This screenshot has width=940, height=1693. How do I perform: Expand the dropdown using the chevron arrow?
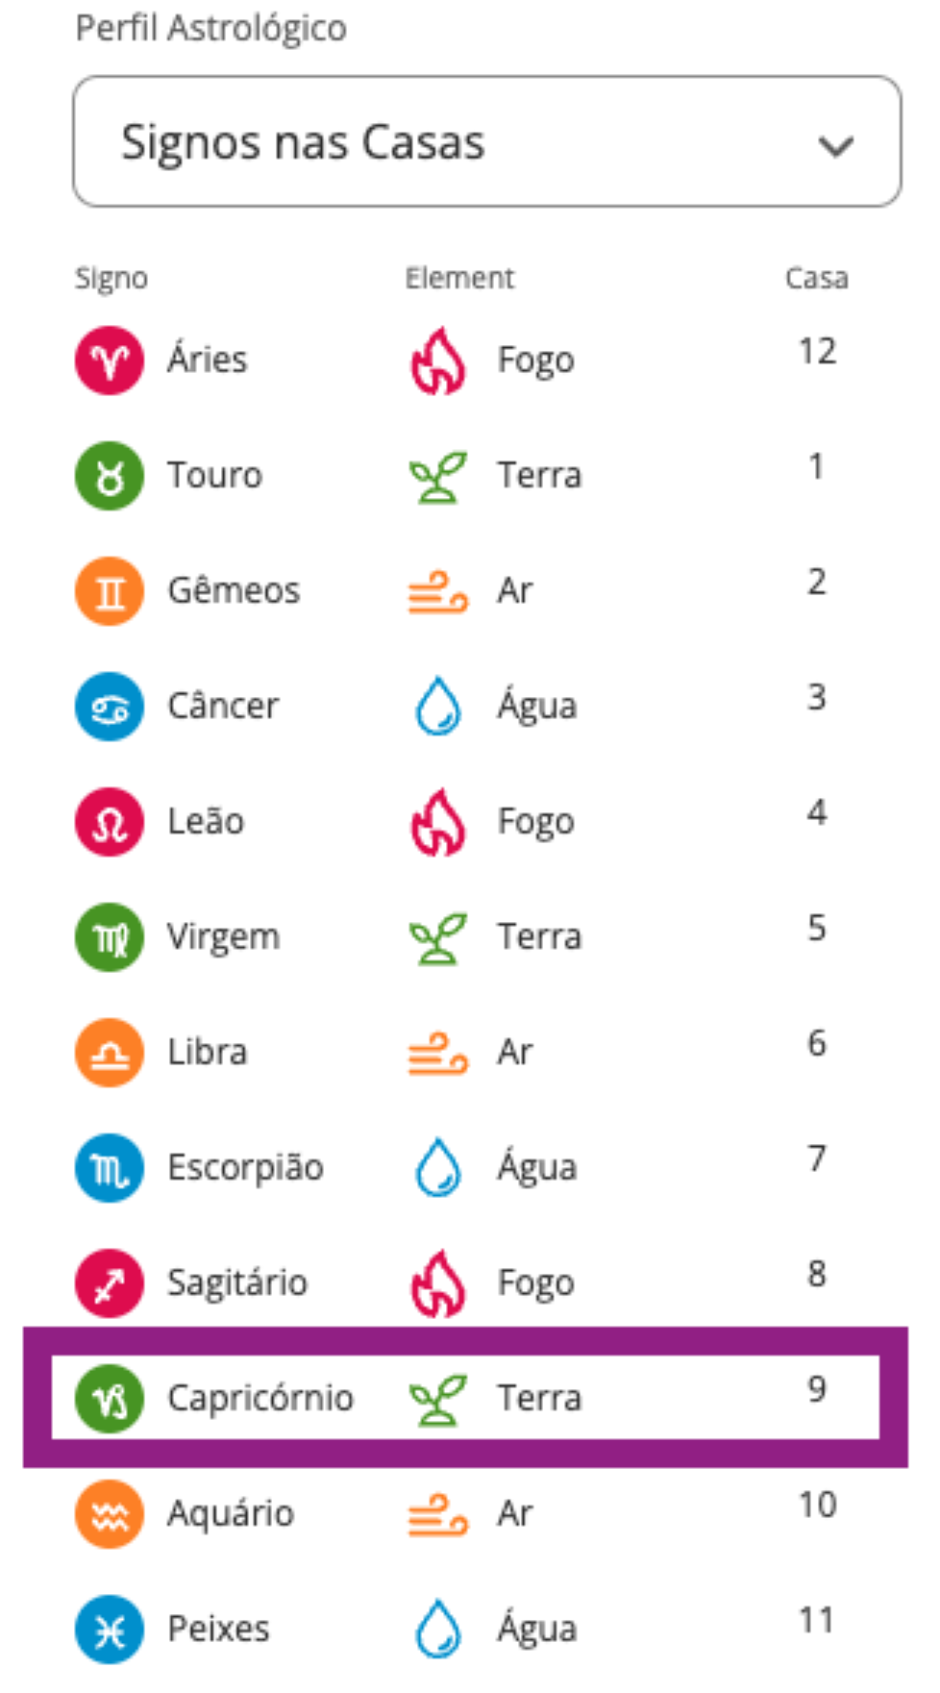coord(836,146)
